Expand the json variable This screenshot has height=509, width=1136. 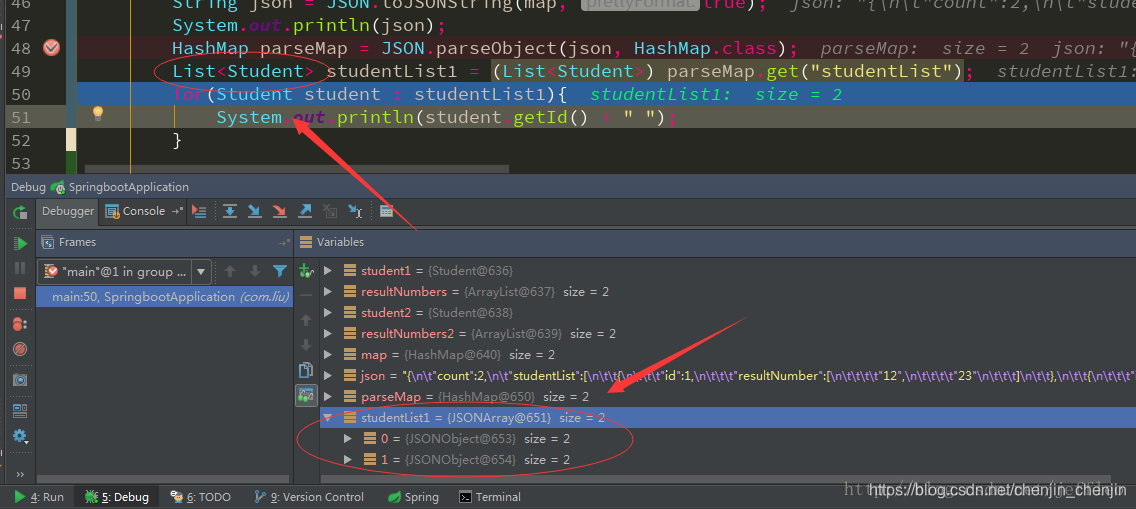pyautogui.click(x=328, y=375)
